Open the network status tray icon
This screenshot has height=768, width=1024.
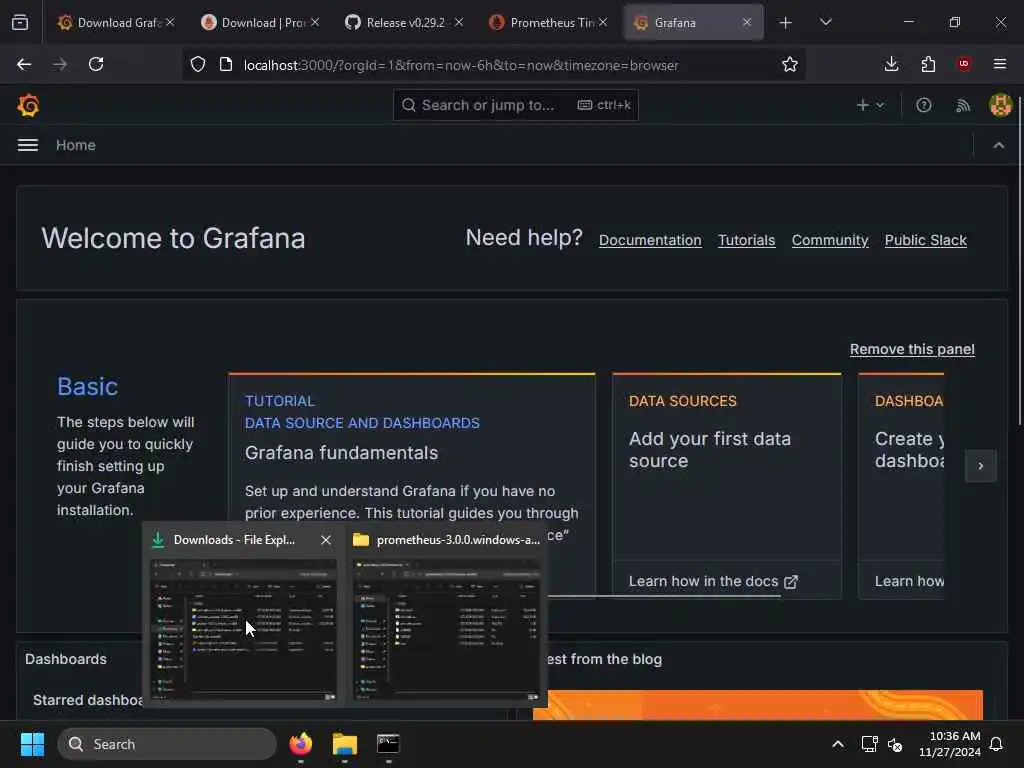coord(869,744)
